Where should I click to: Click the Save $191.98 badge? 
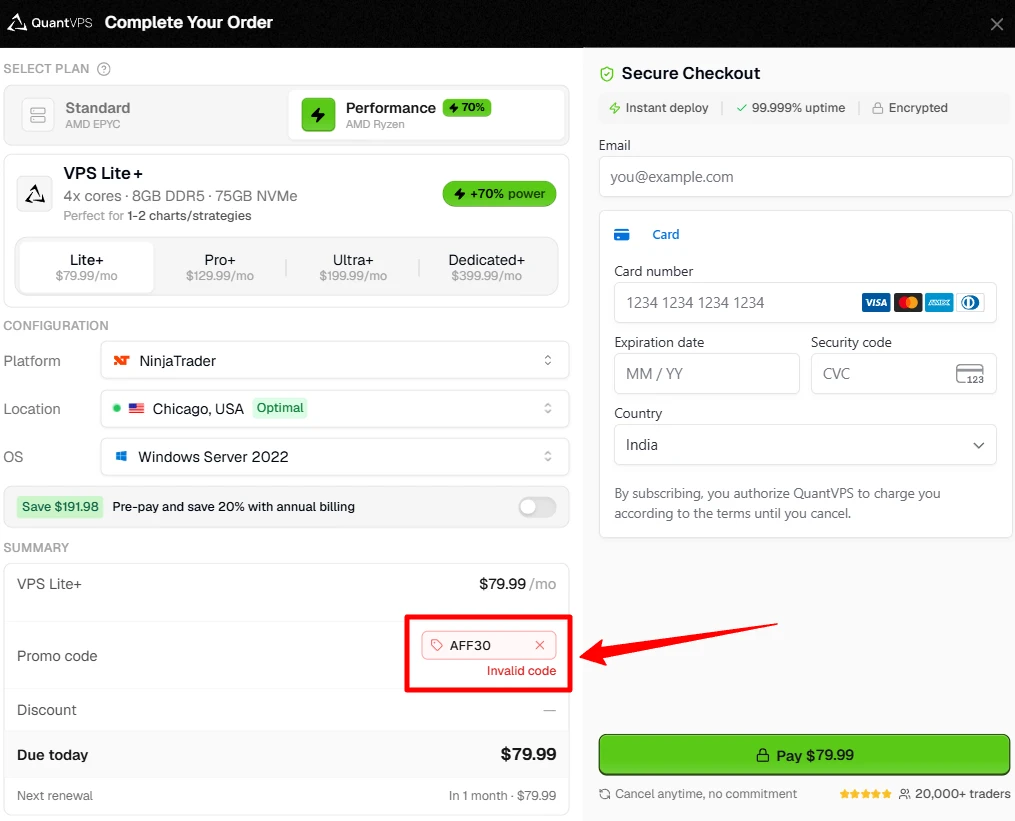60,506
